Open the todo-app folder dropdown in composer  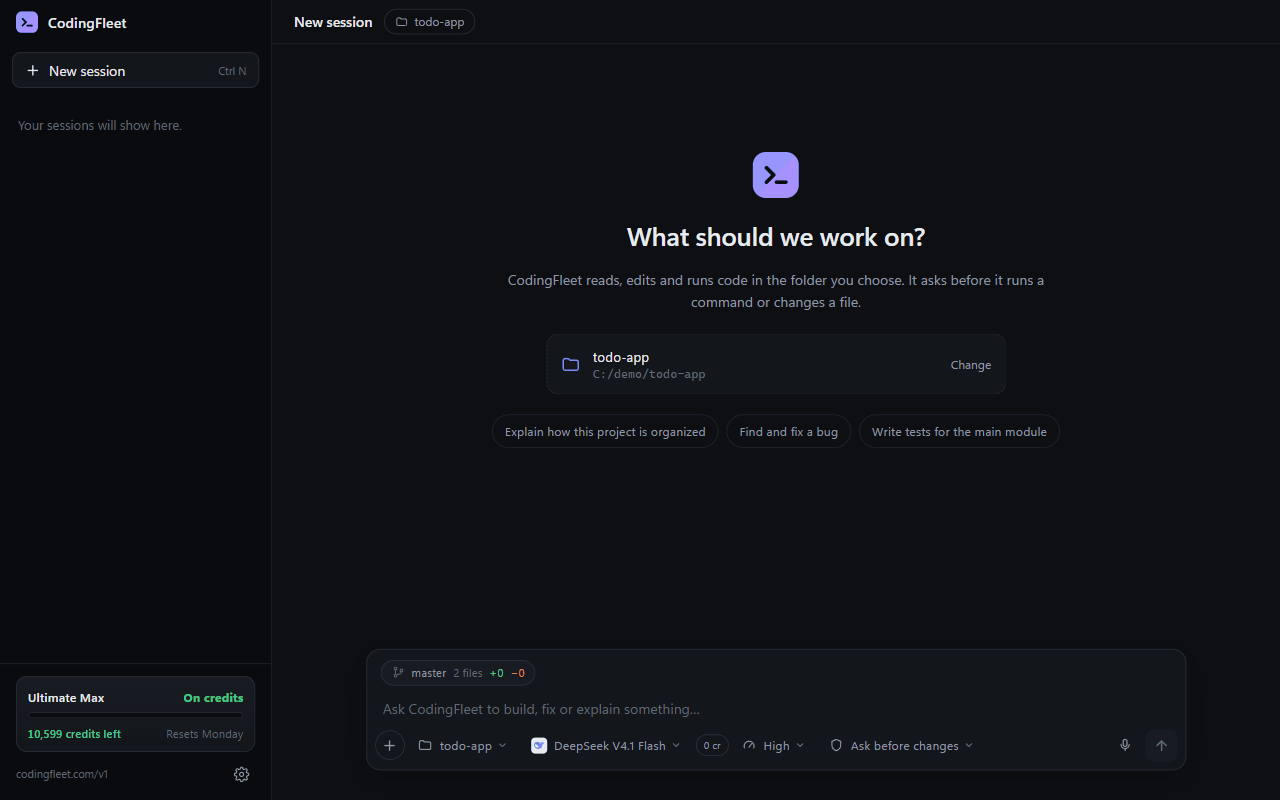tap(463, 745)
